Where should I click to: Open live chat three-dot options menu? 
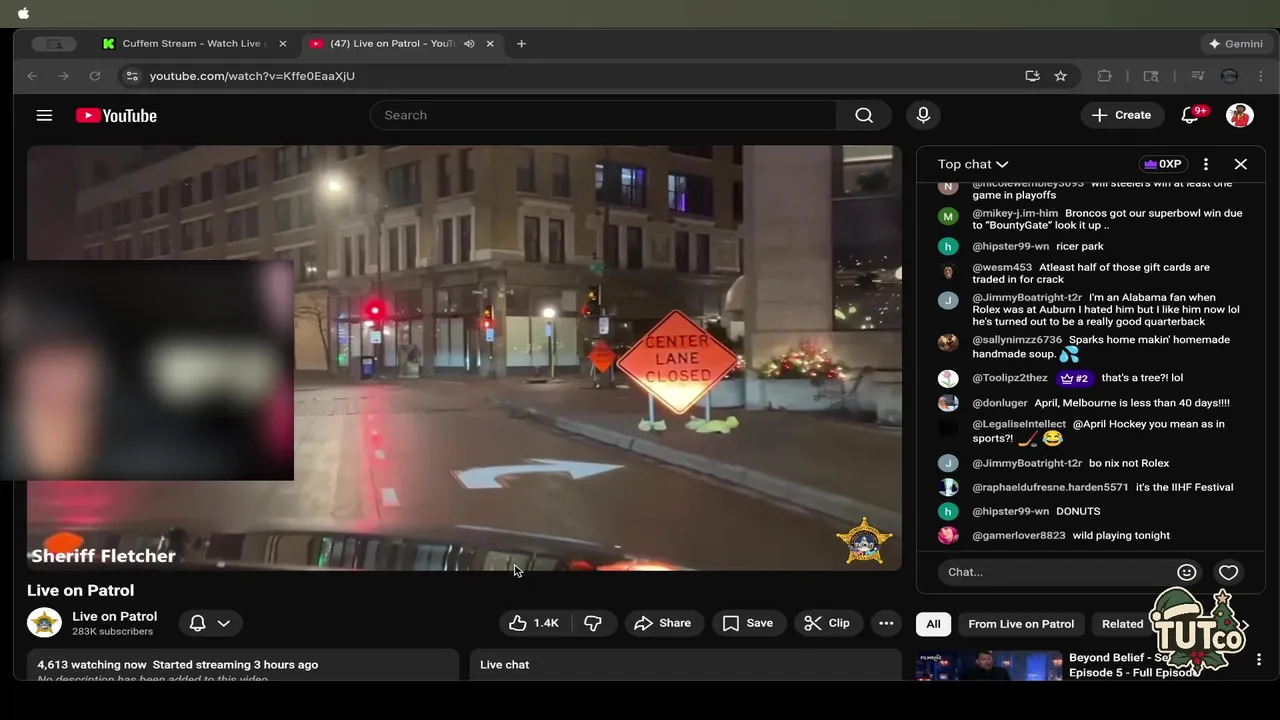click(1205, 164)
